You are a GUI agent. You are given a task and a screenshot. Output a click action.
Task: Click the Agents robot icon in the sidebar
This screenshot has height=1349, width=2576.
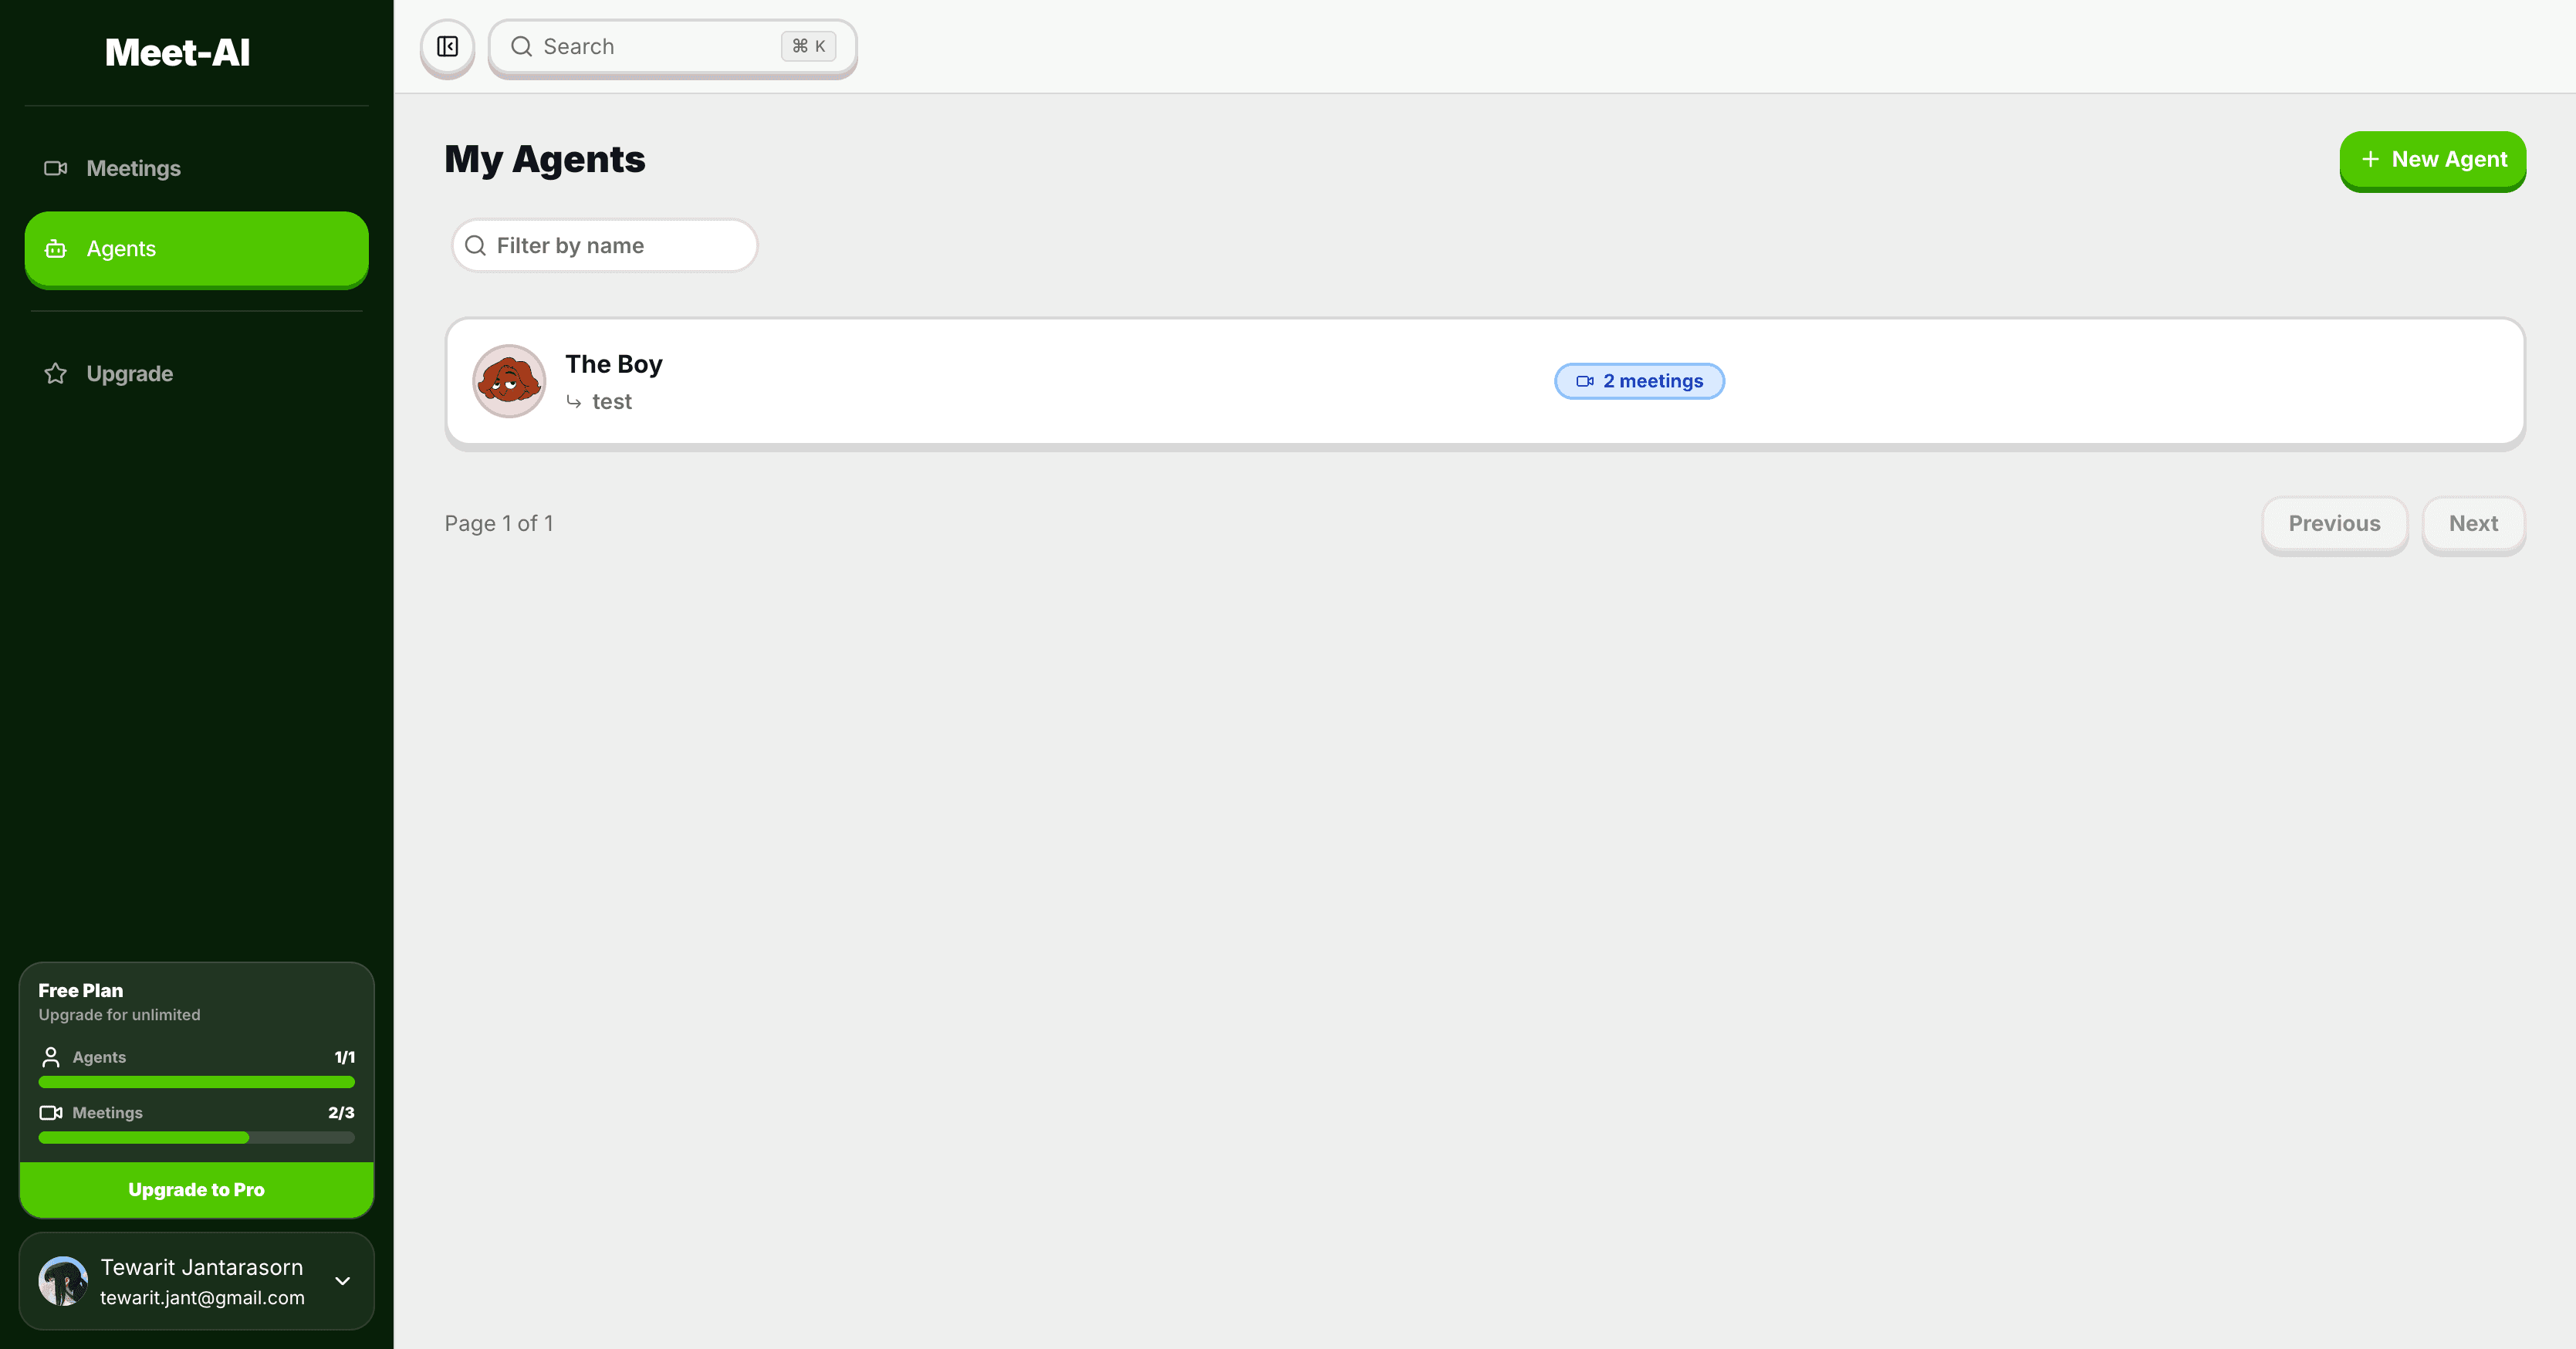pyautogui.click(x=56, y=249)
